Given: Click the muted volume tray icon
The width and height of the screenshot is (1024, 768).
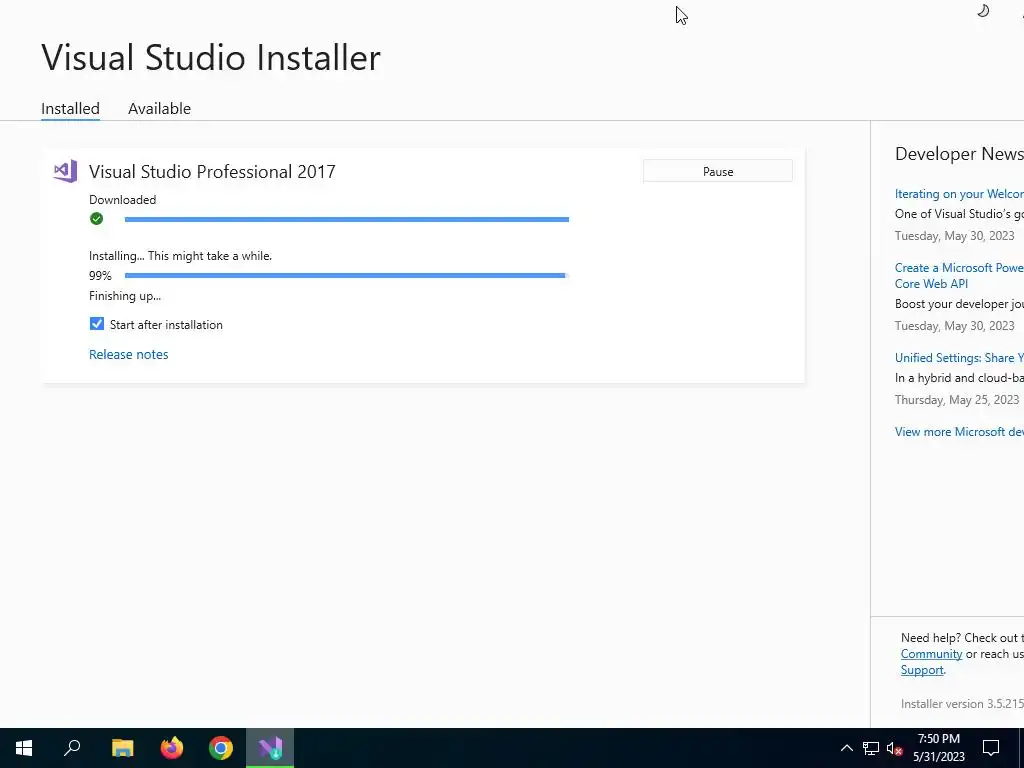Looking at the screenshot, I should tap(895, 748).
